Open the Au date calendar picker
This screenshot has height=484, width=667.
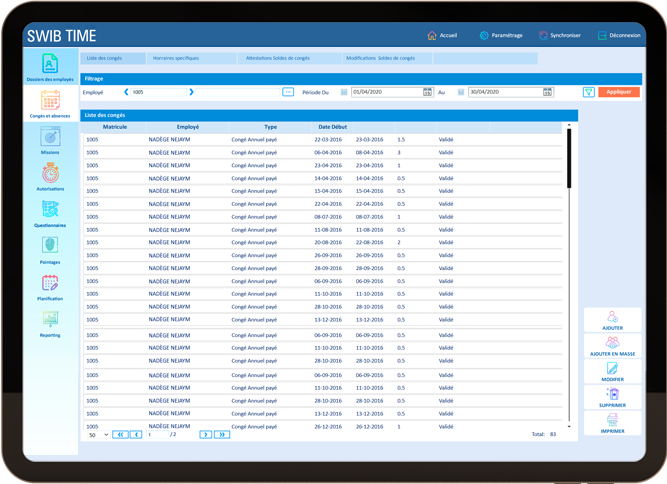547,92
